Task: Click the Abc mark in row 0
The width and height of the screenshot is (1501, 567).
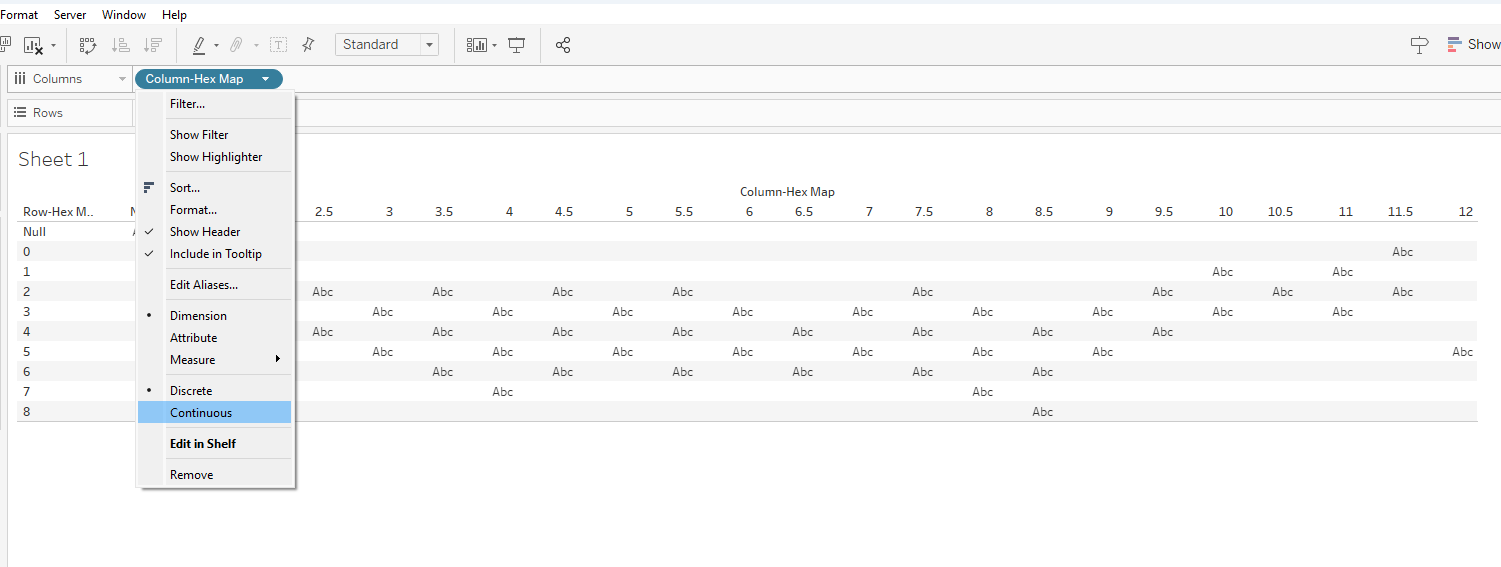Action: tap(1403, 252)
